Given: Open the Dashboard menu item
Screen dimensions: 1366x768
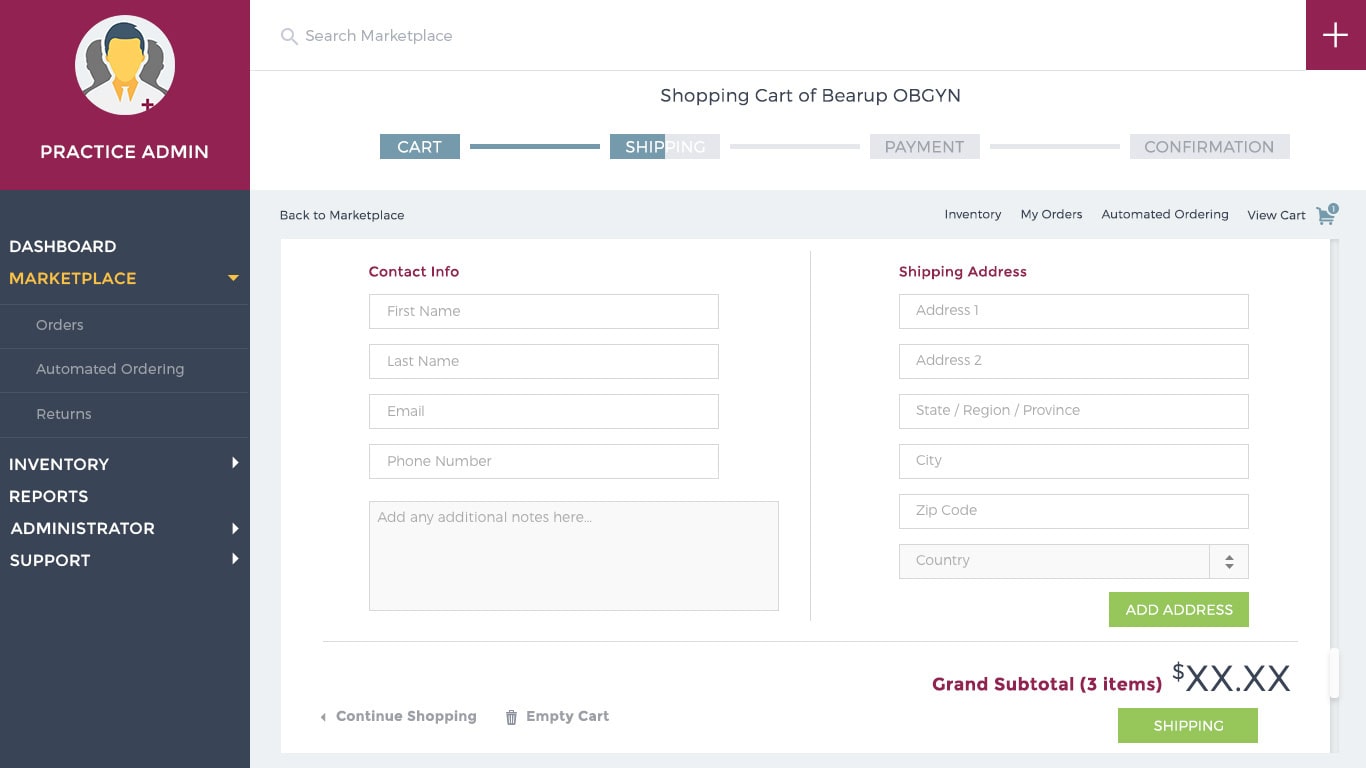Looking at the screenshot, I should pyautogui.click(x=62, y=246).
